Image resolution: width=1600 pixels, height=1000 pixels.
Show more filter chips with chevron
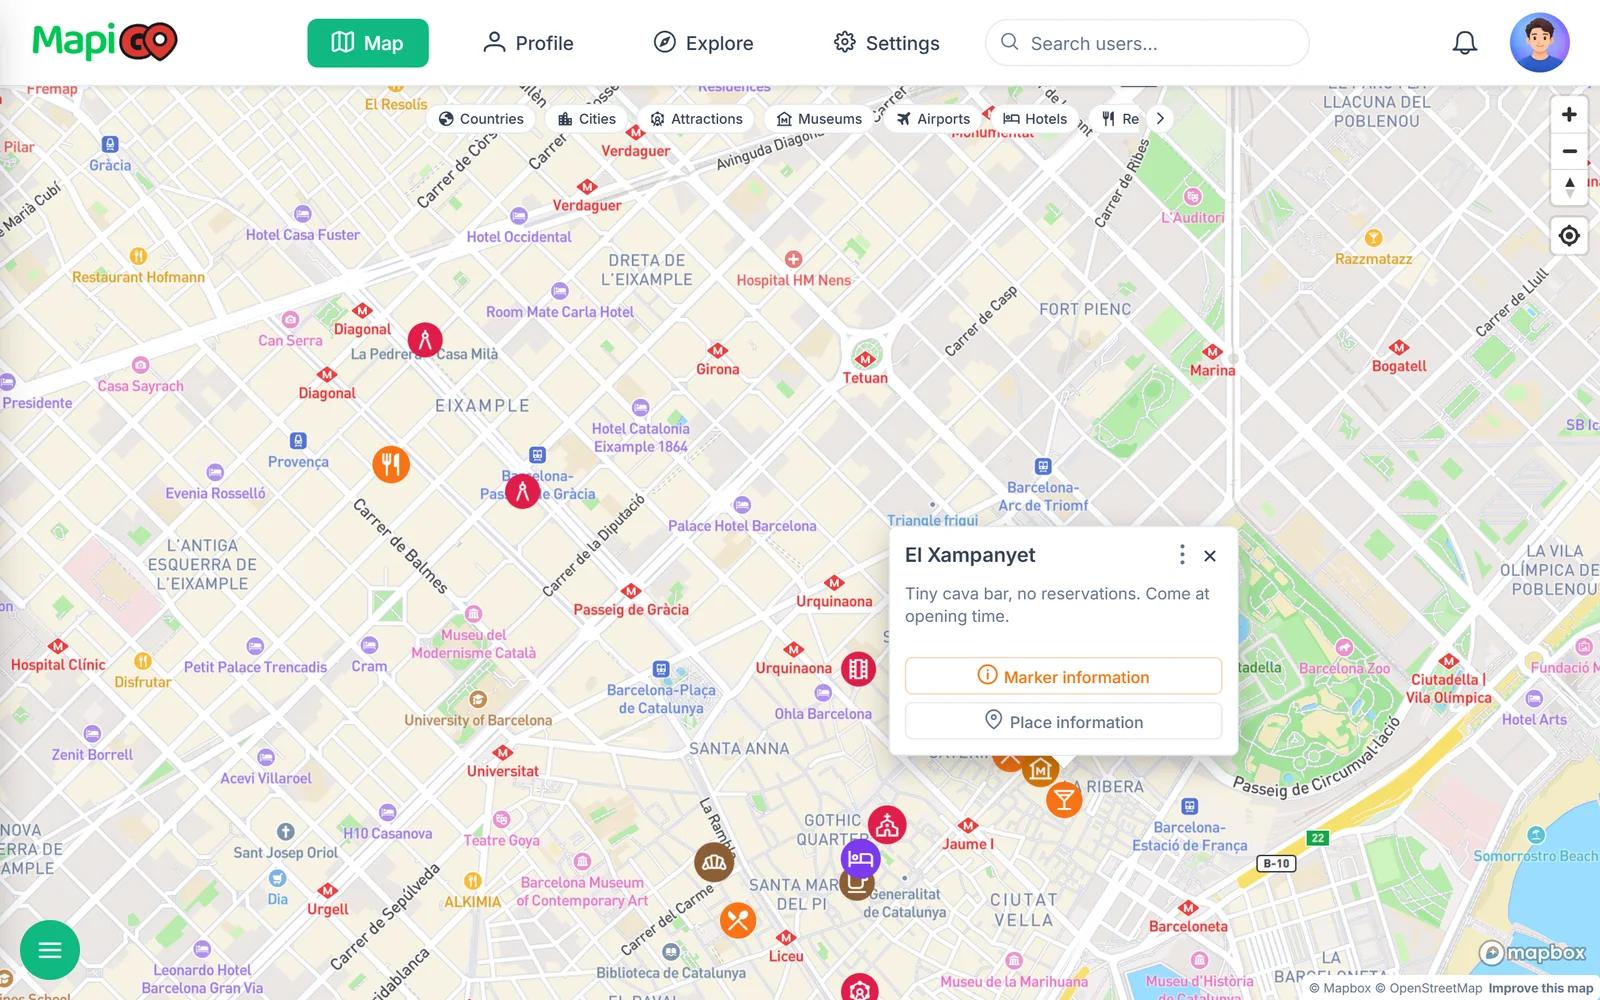1160,118
